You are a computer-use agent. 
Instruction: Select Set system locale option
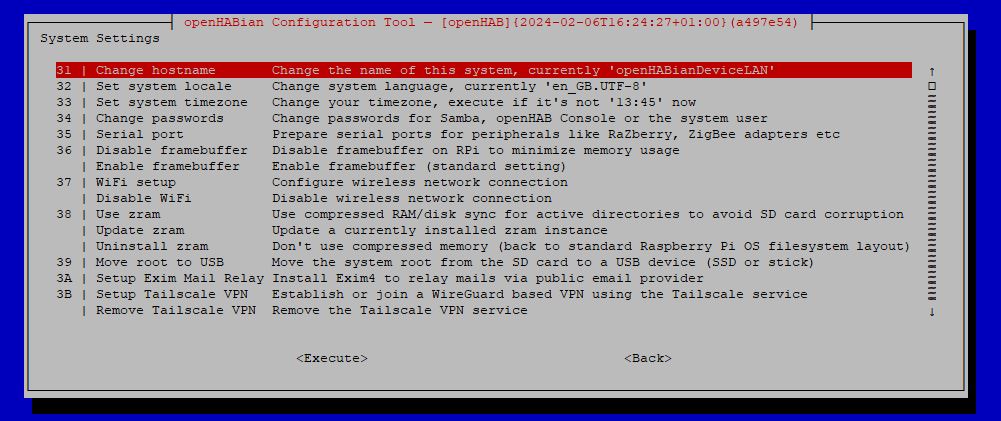click(483, 86)
